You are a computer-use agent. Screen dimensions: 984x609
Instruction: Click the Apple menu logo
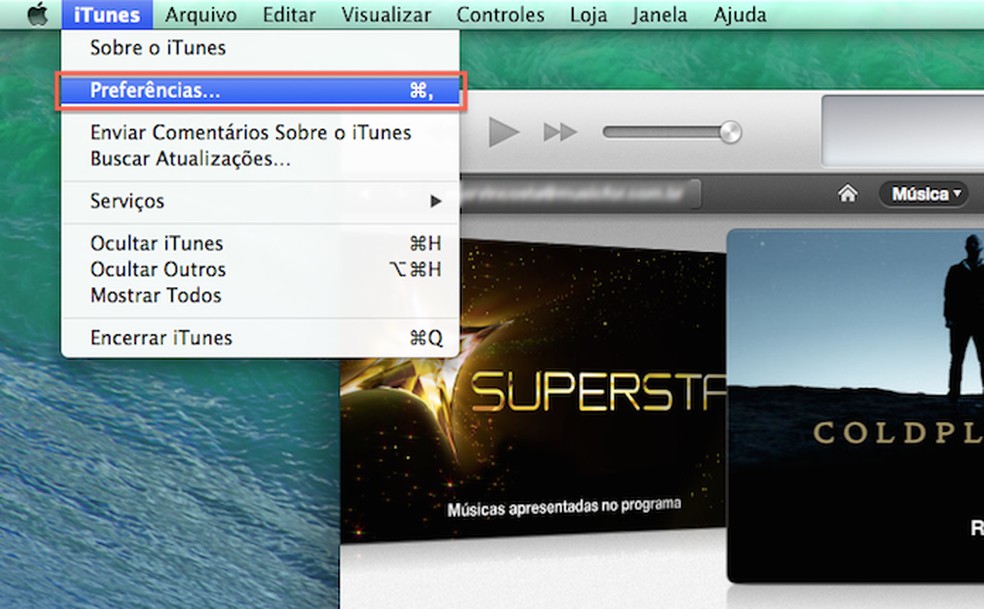[40, 14]
